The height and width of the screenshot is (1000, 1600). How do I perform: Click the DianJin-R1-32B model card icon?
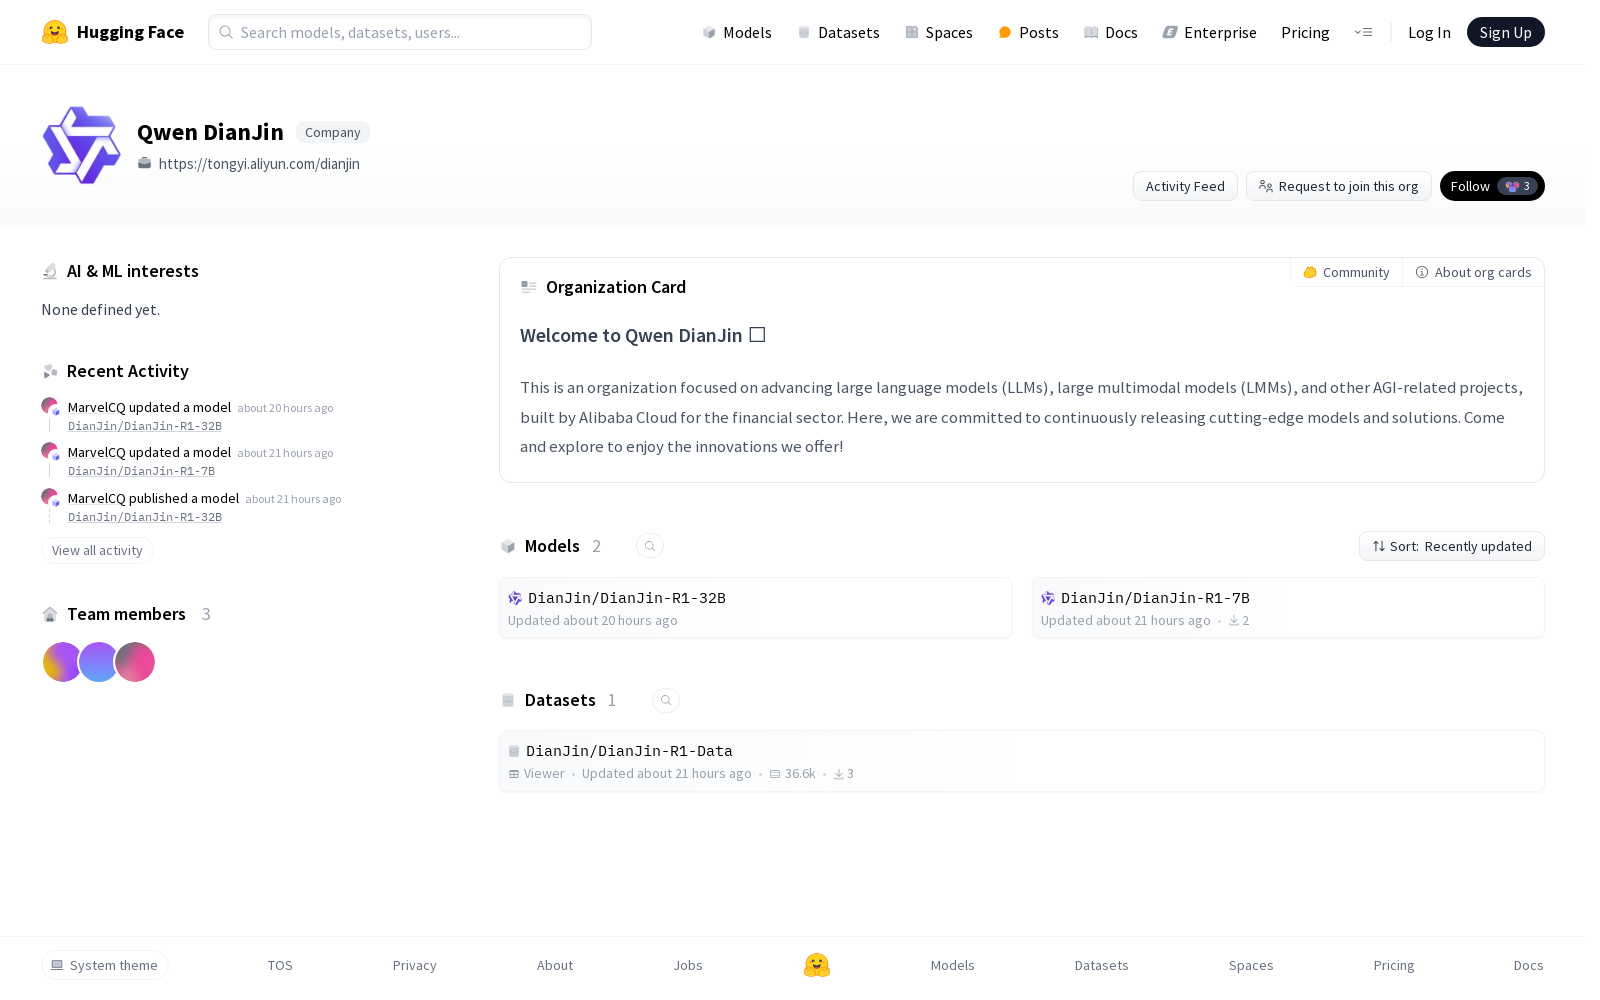click(515, 598)
